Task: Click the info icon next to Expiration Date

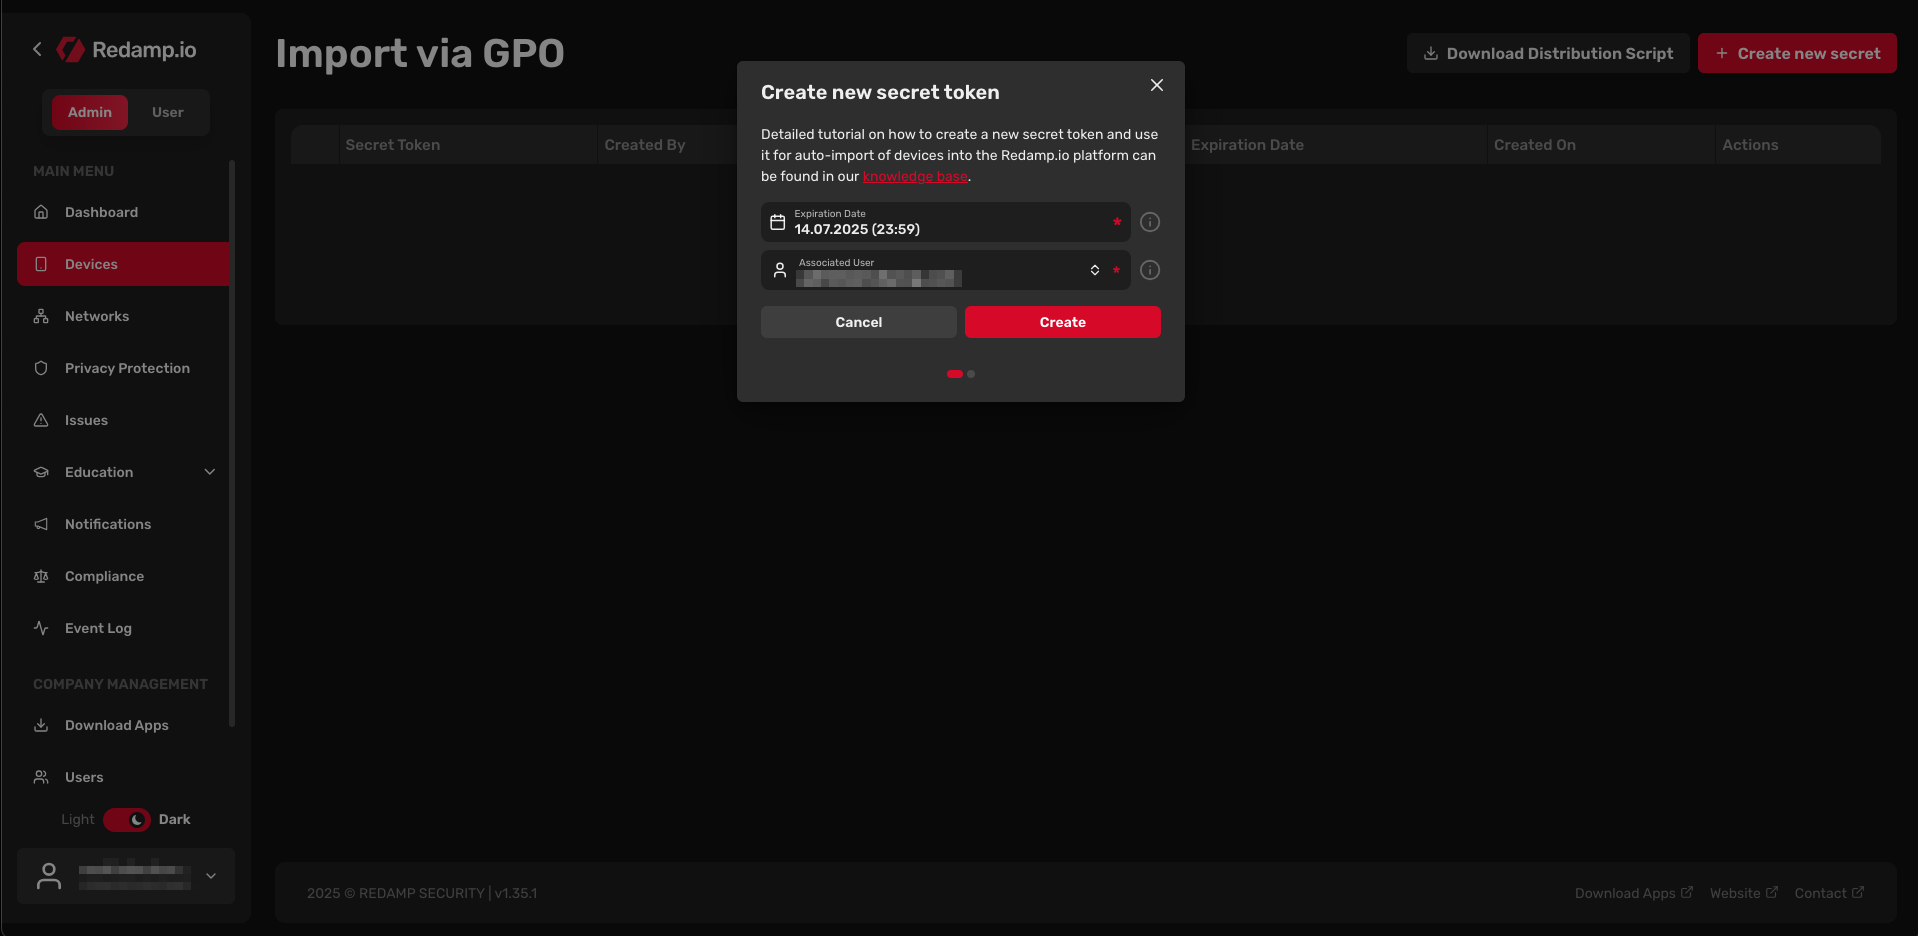Action: tap(1150, 222)
